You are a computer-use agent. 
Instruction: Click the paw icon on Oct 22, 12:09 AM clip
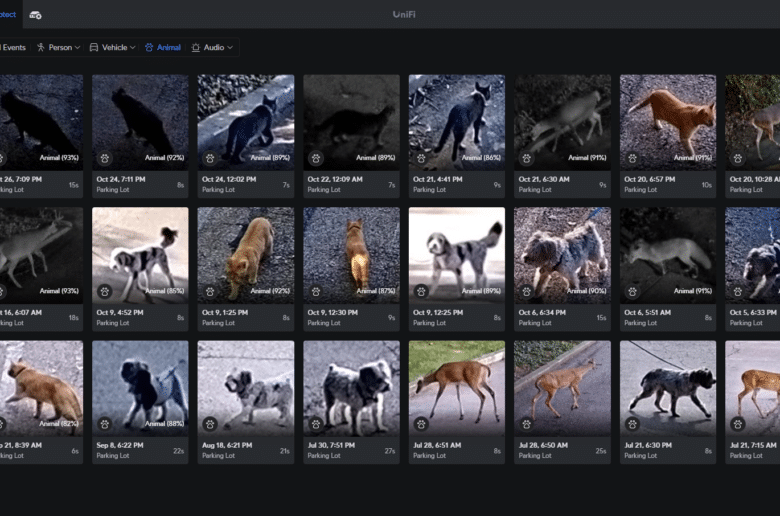click(316, 158)
